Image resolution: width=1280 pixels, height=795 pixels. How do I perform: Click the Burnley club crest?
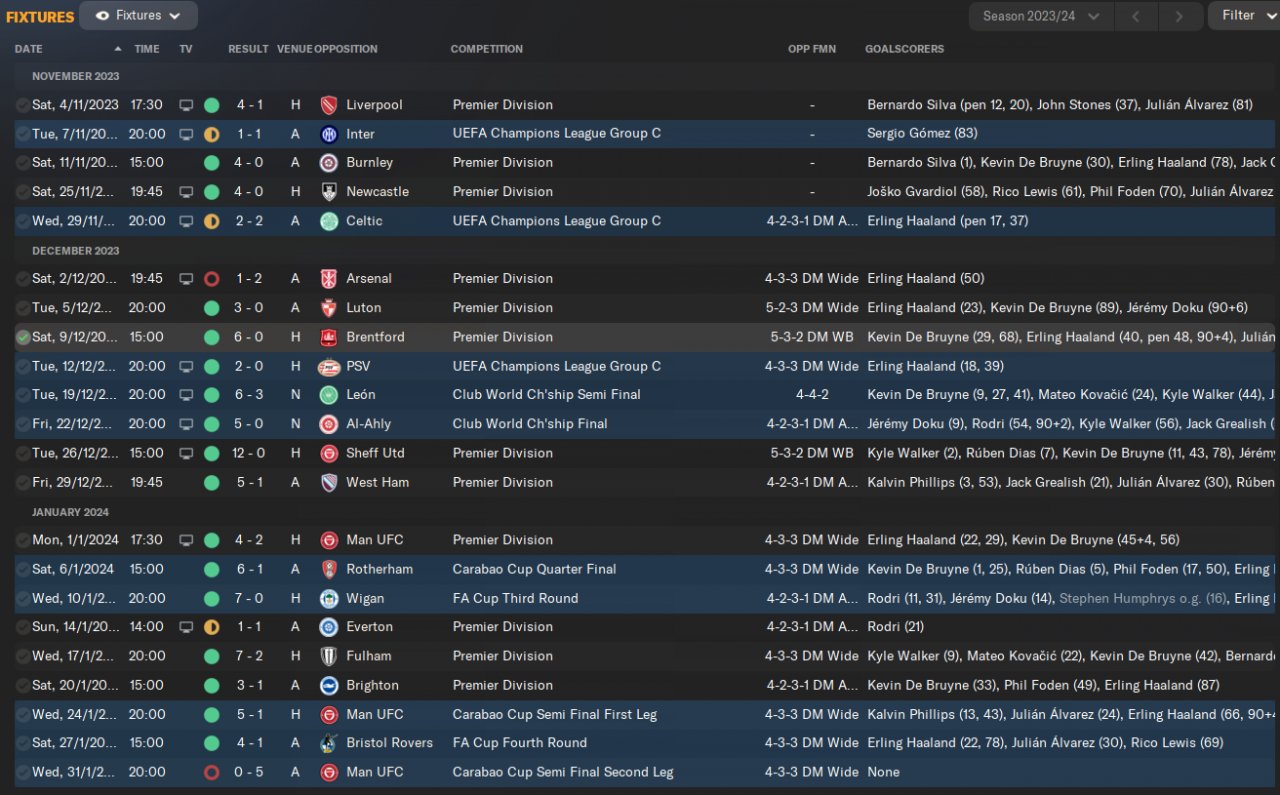[328, 163]
